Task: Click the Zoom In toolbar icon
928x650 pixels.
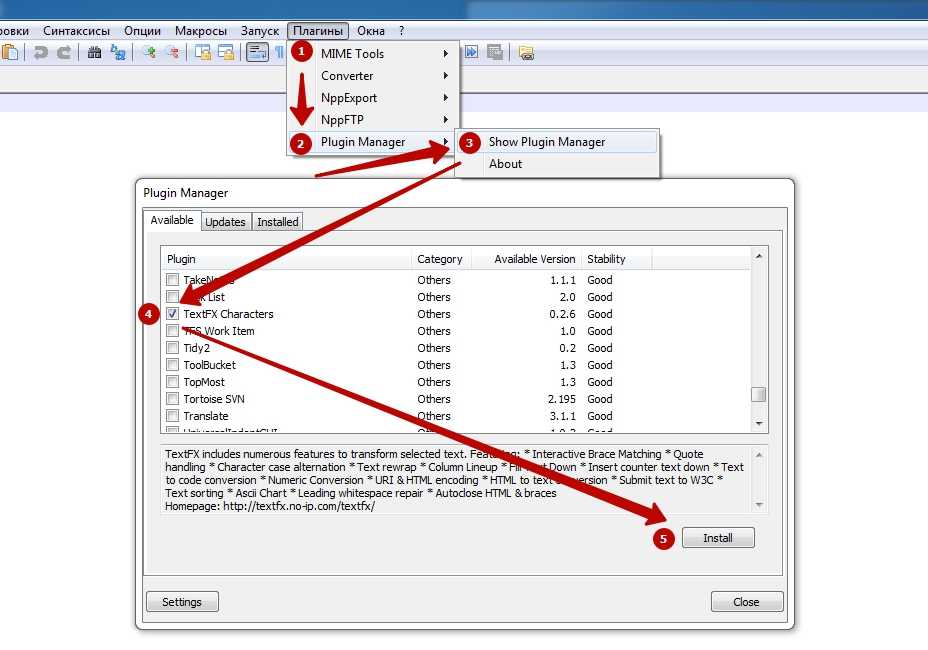Action: click(x=149, y=53)
